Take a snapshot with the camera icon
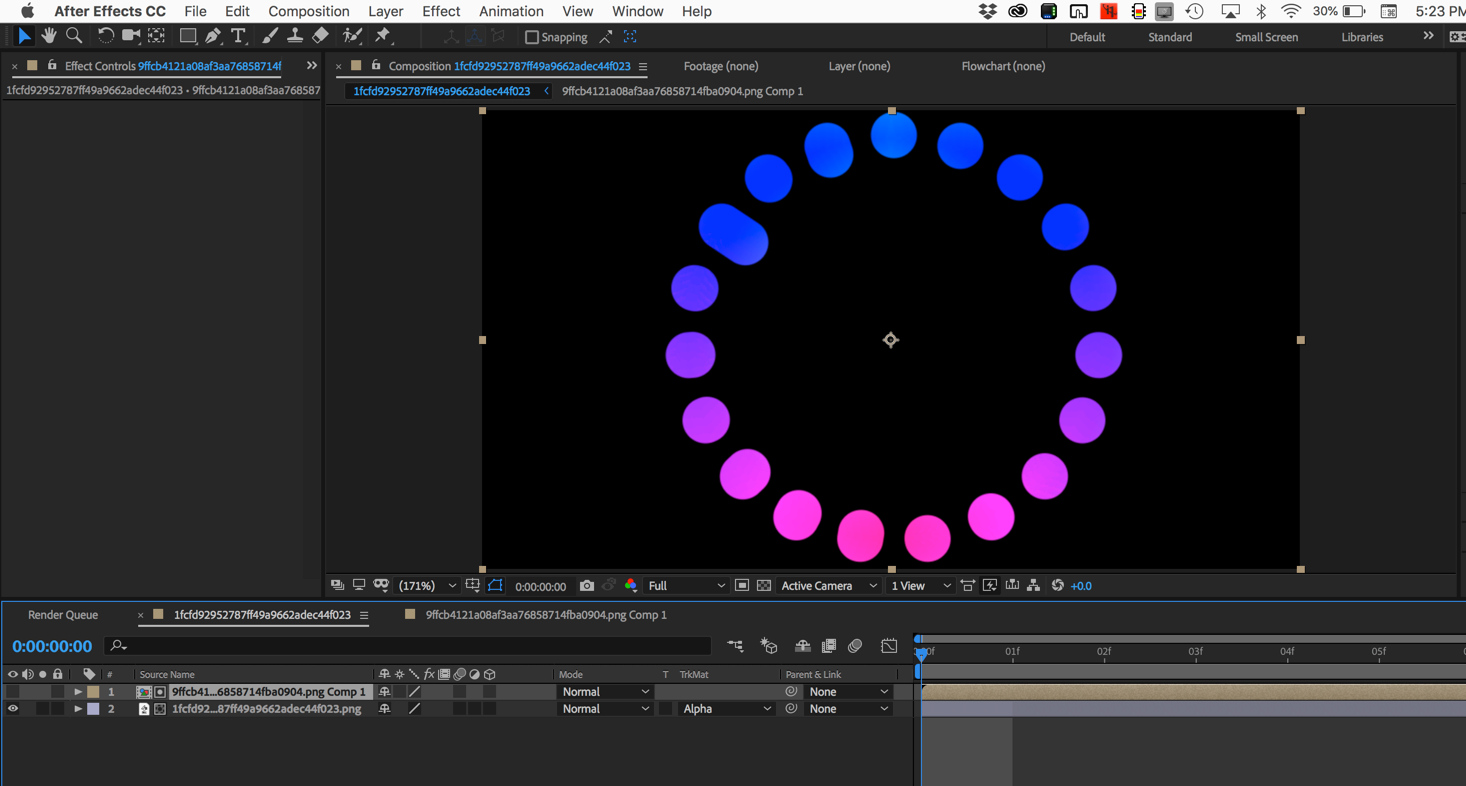The width and height of the screenshot is (1466, 786). (587, 586)
